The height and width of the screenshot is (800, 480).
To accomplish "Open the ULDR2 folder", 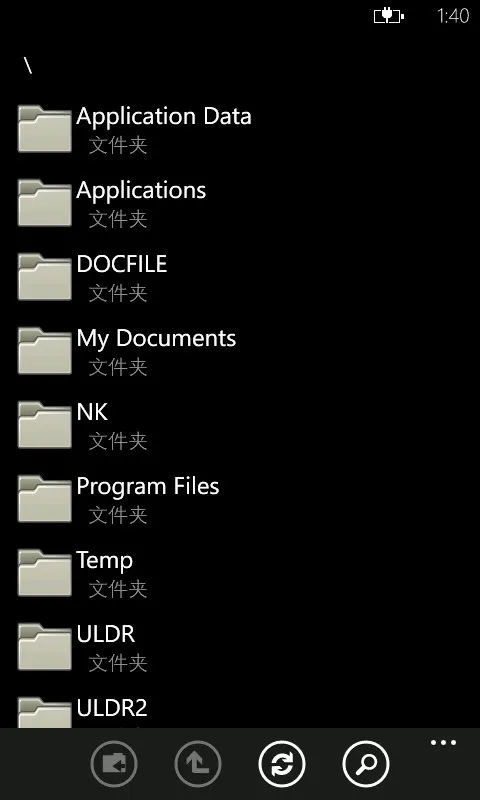I will tap(240, 712).
